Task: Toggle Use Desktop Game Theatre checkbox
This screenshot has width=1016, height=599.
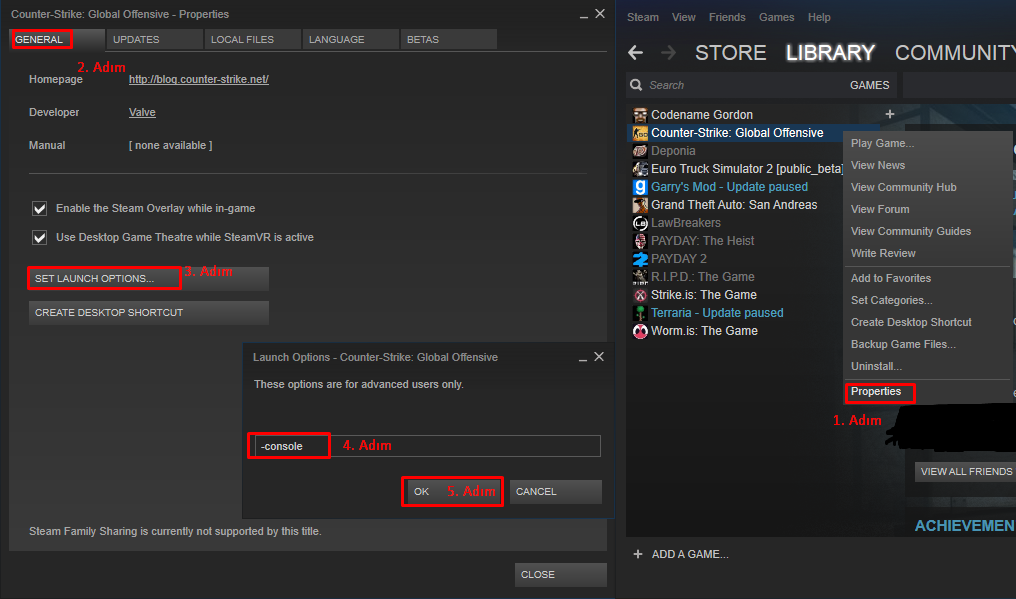Action: click(40, 238)
